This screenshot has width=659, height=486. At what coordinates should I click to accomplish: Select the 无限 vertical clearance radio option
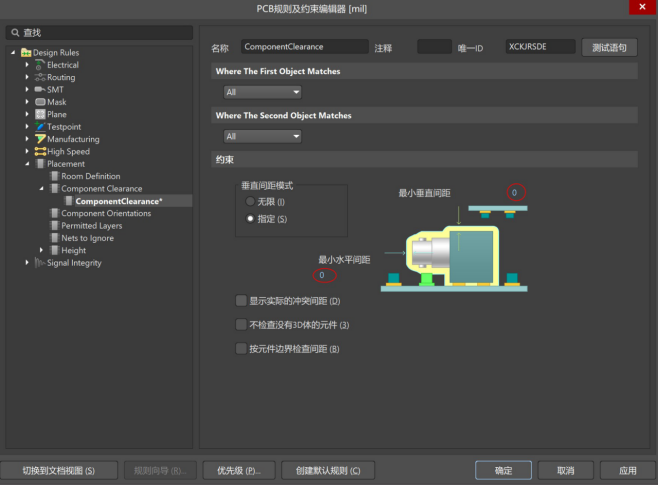250,202
